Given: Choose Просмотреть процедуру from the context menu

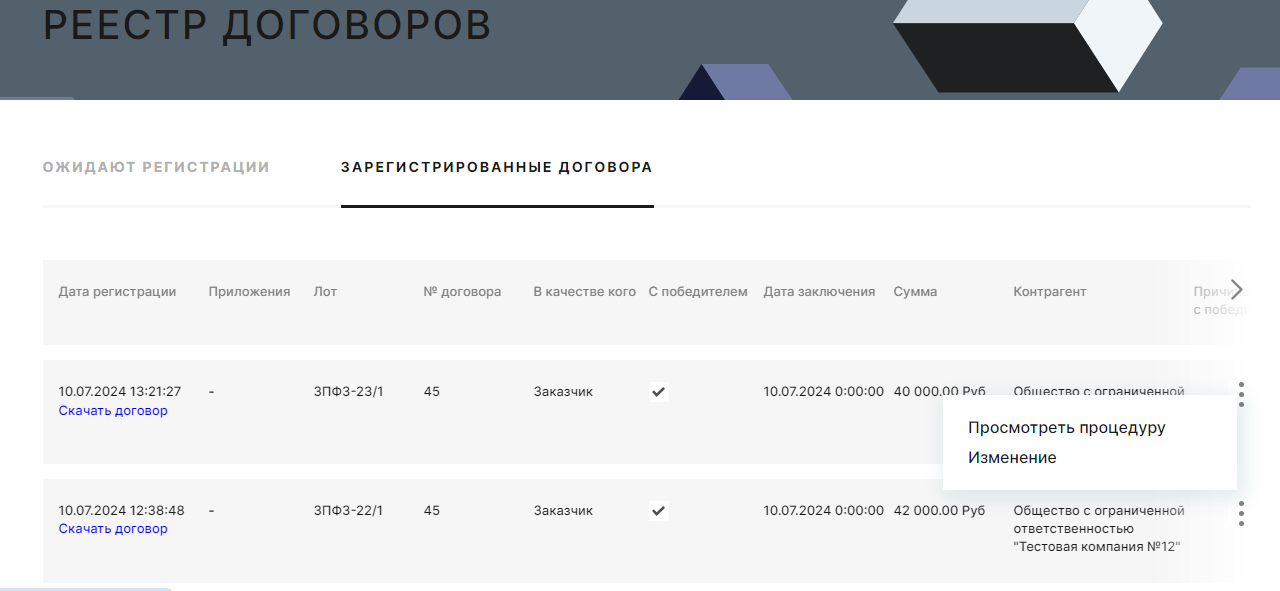Looking at the screenshot, I should pos(1066,428).
